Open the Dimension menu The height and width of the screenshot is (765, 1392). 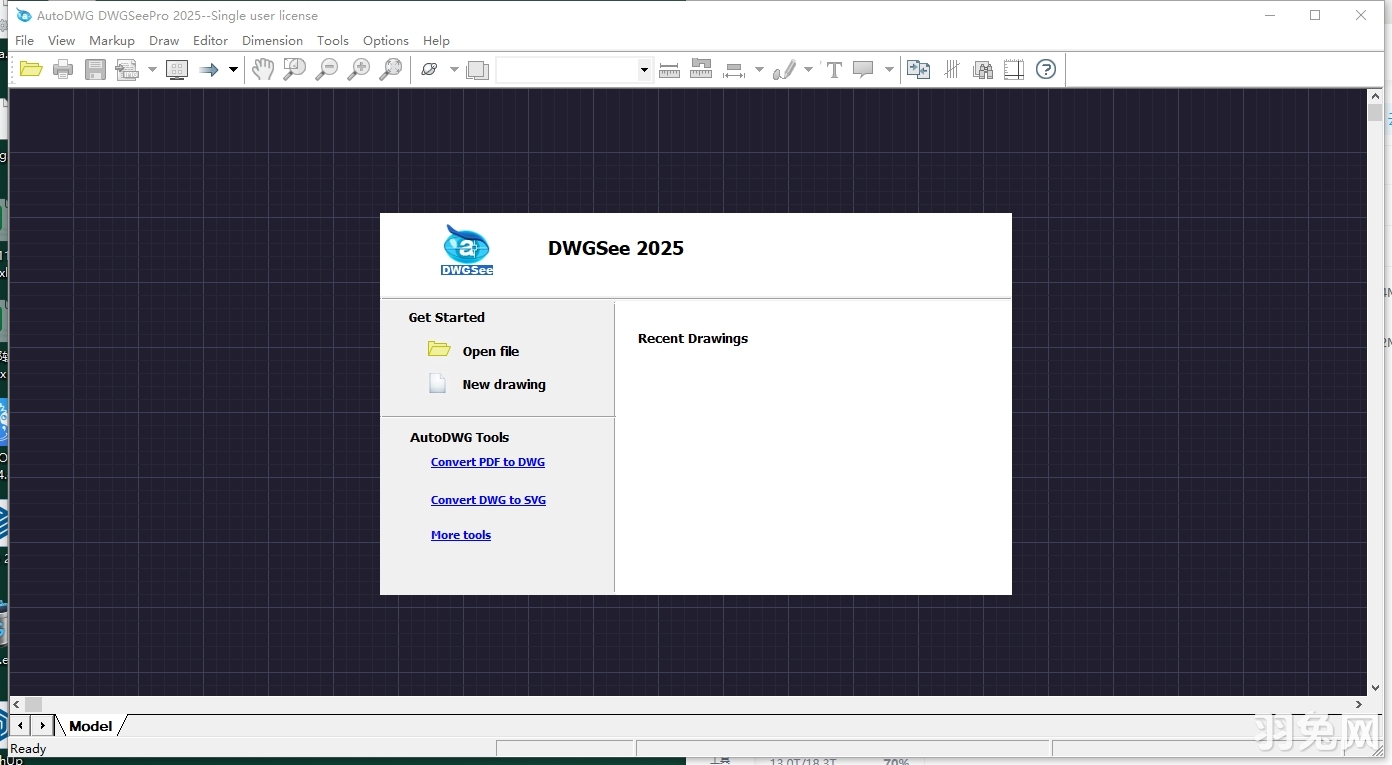tap(272, 40)
